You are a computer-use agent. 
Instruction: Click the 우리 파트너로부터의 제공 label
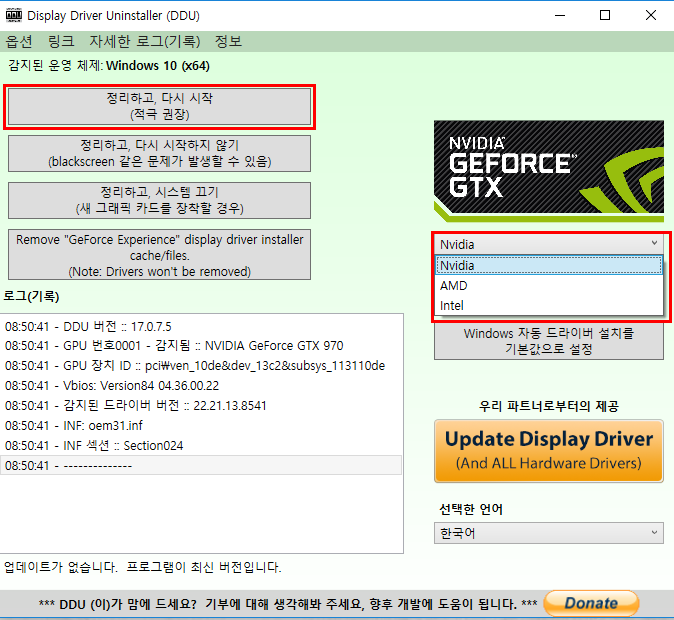point(549,406)
